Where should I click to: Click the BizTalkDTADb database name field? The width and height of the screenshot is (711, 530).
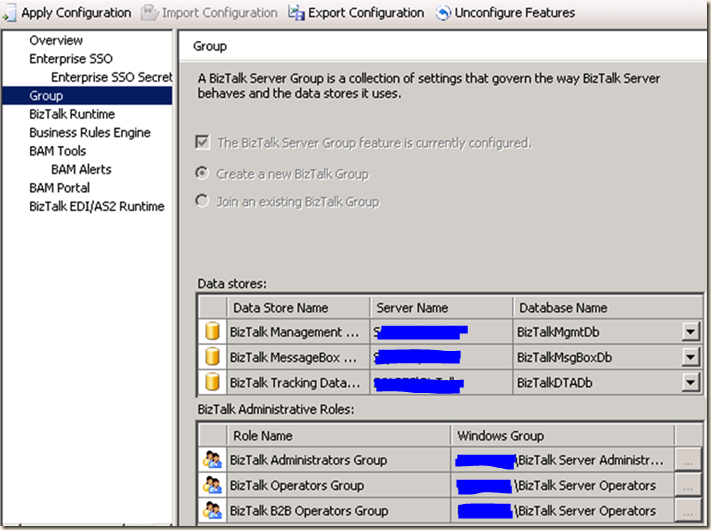click(x=597, y=383)
